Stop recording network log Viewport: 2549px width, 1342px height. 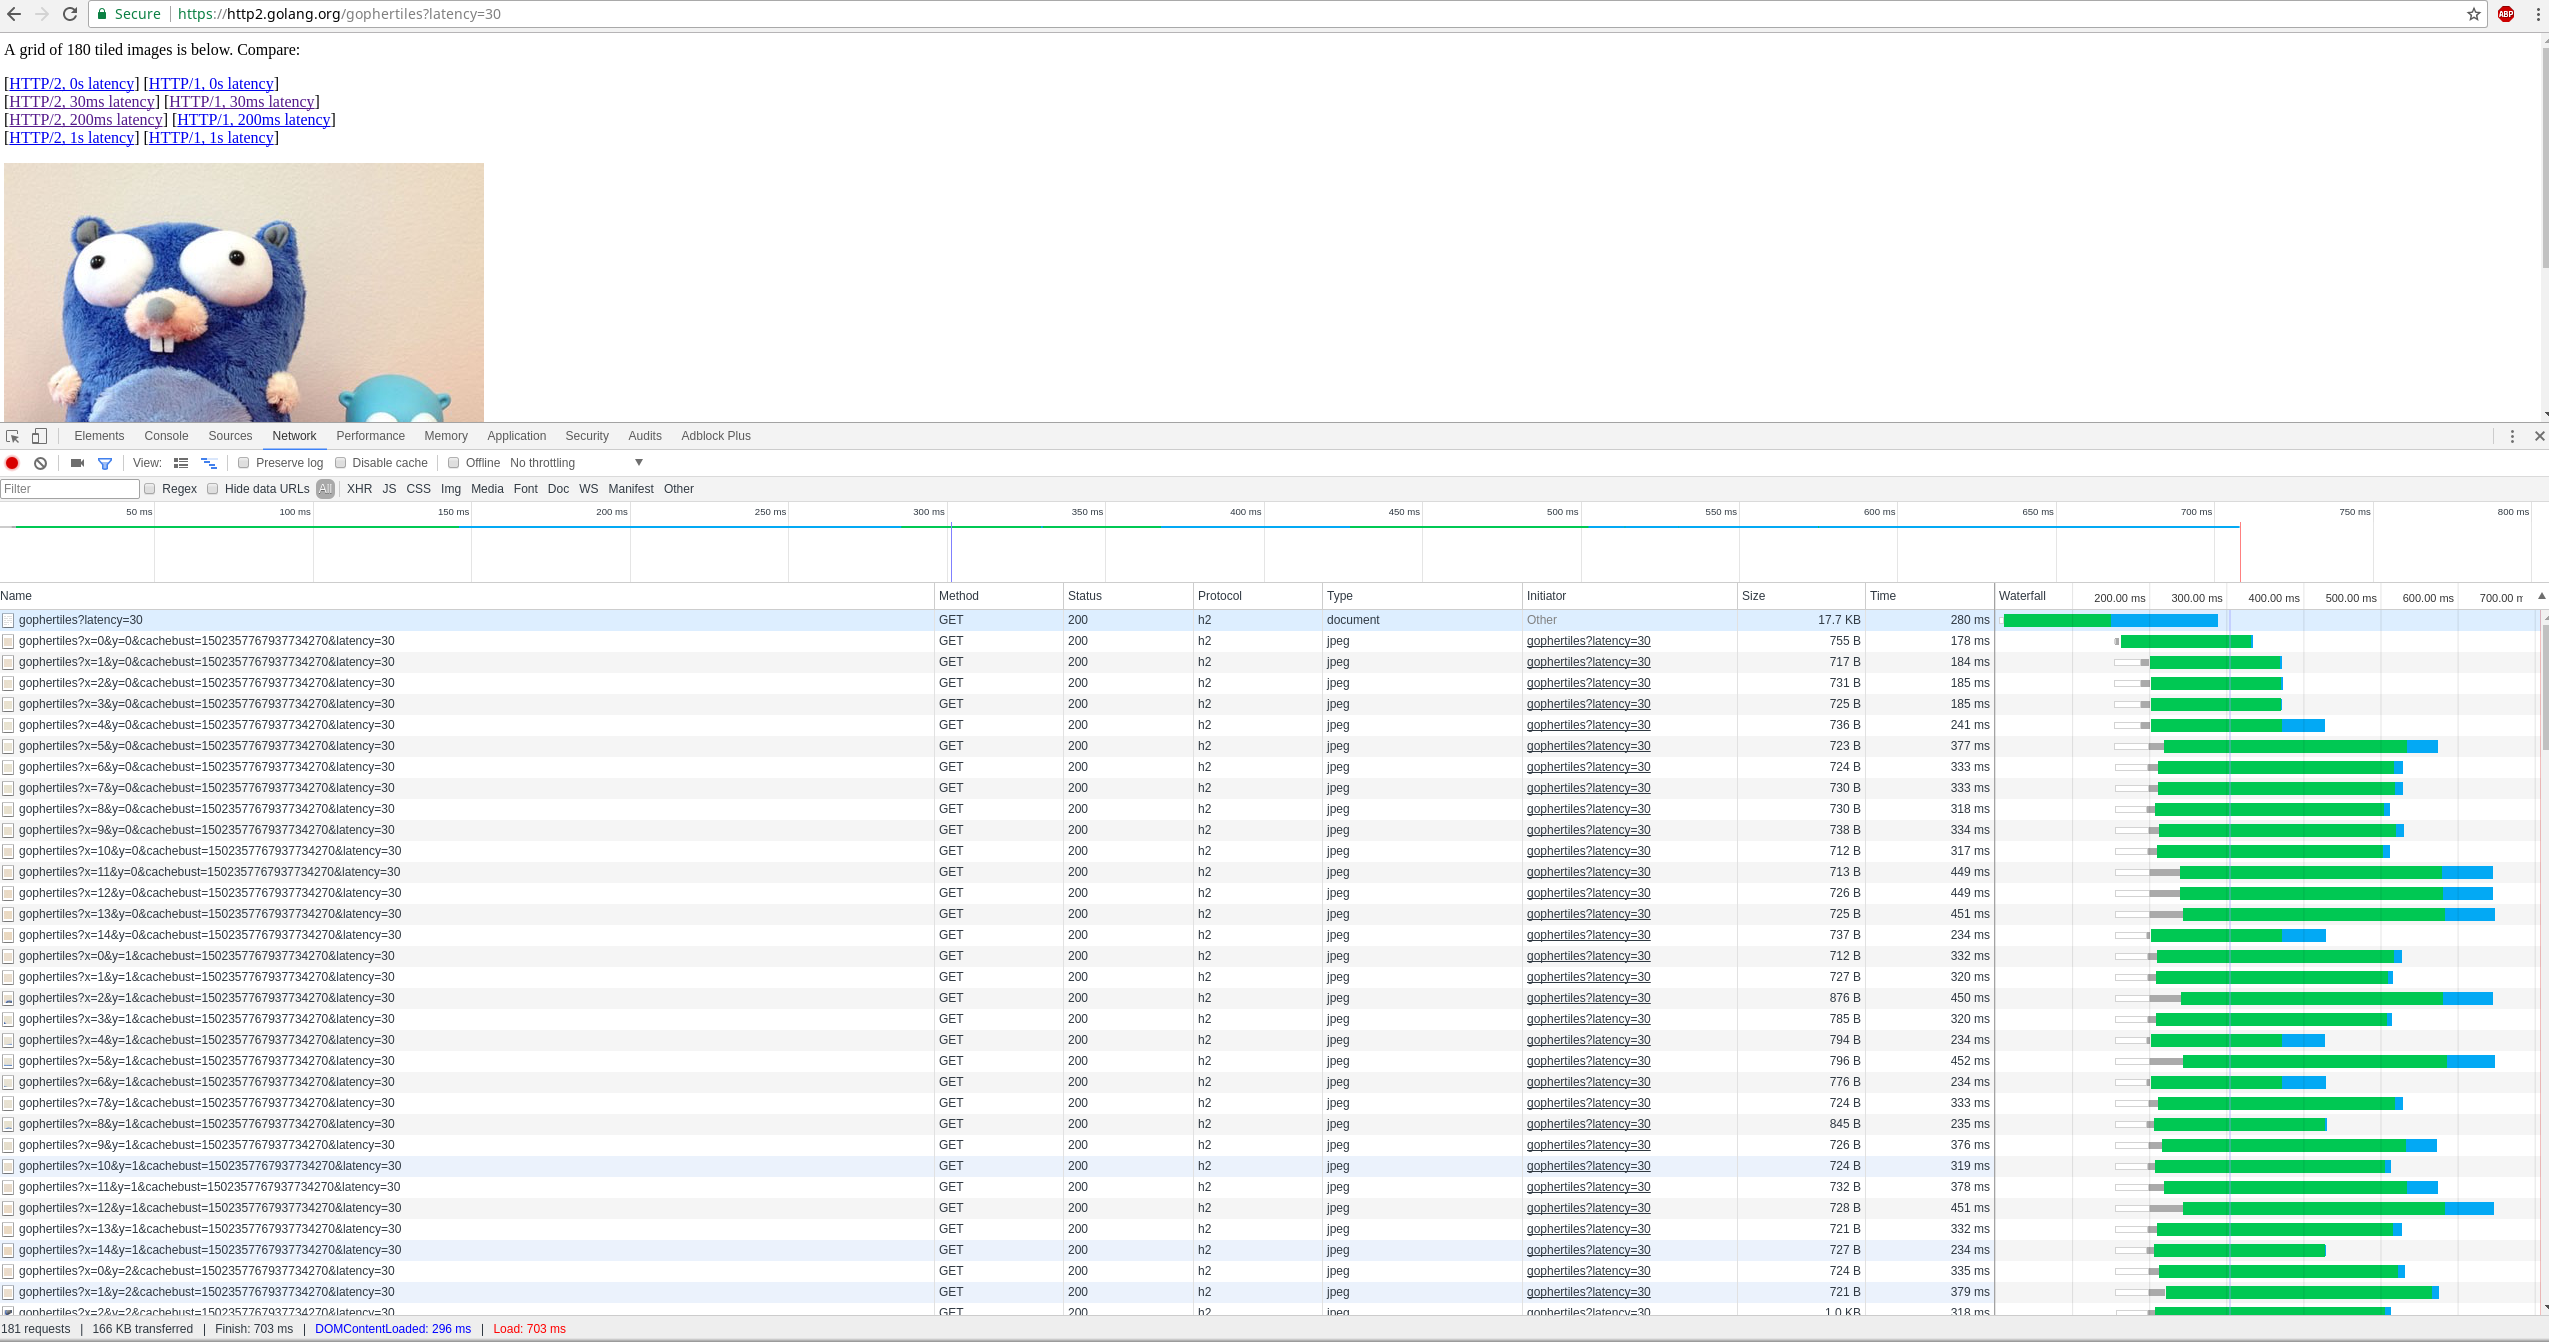tap(12, 463)
